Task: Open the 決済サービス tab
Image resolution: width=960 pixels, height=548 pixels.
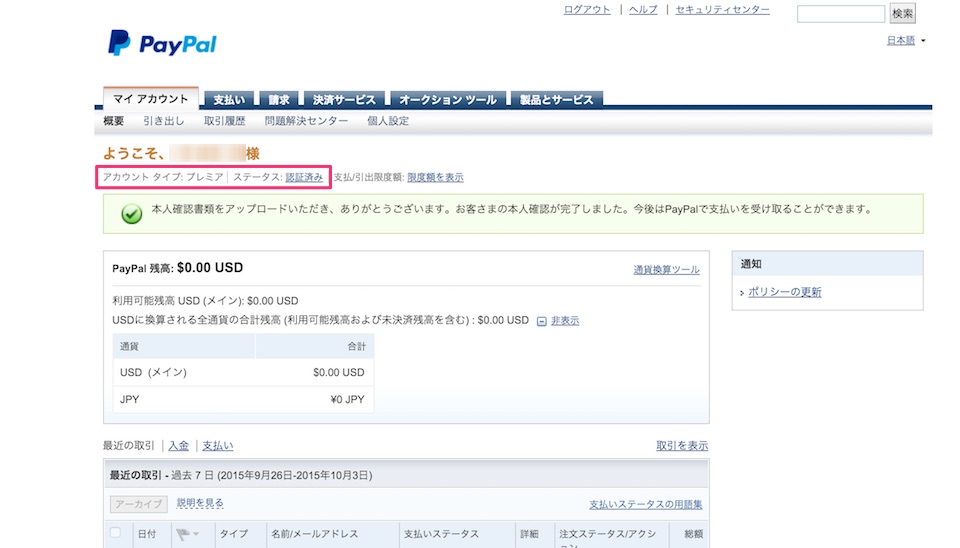Action: (x=344, y=100)
